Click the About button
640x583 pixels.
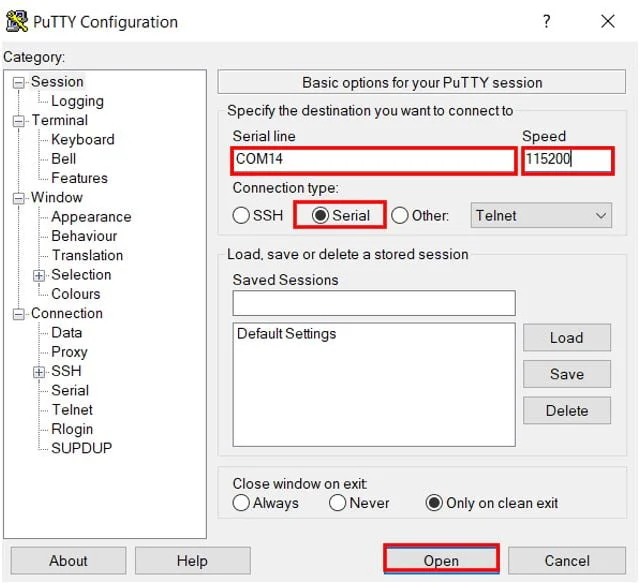point(68,561)
